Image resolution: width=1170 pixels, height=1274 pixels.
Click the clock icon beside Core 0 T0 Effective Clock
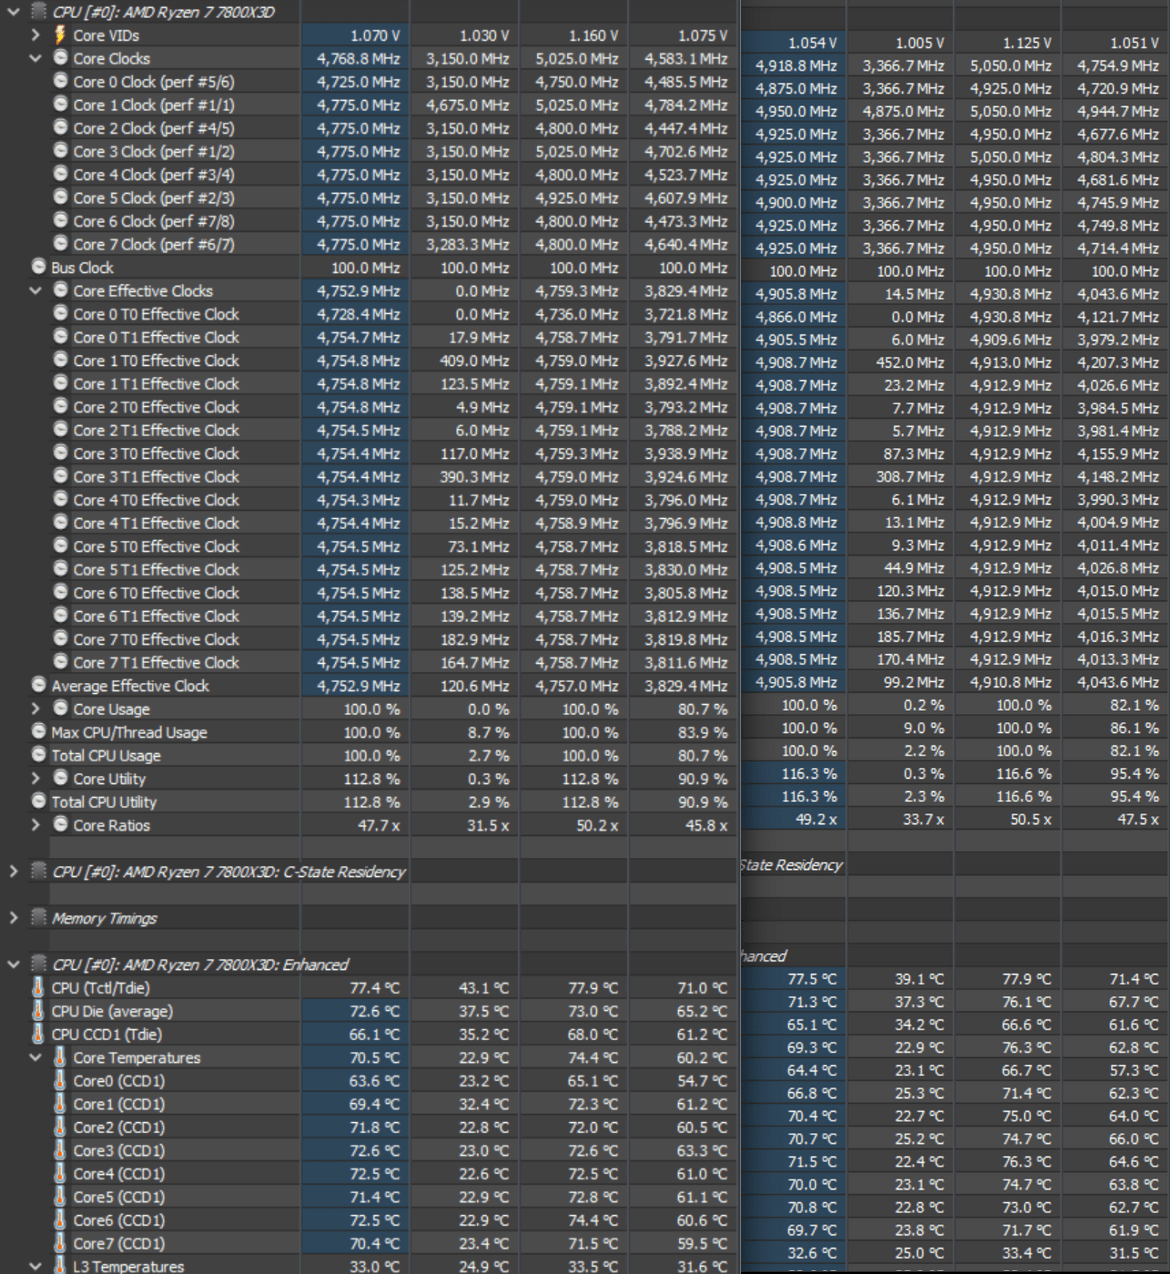click(x=60, y=314)
